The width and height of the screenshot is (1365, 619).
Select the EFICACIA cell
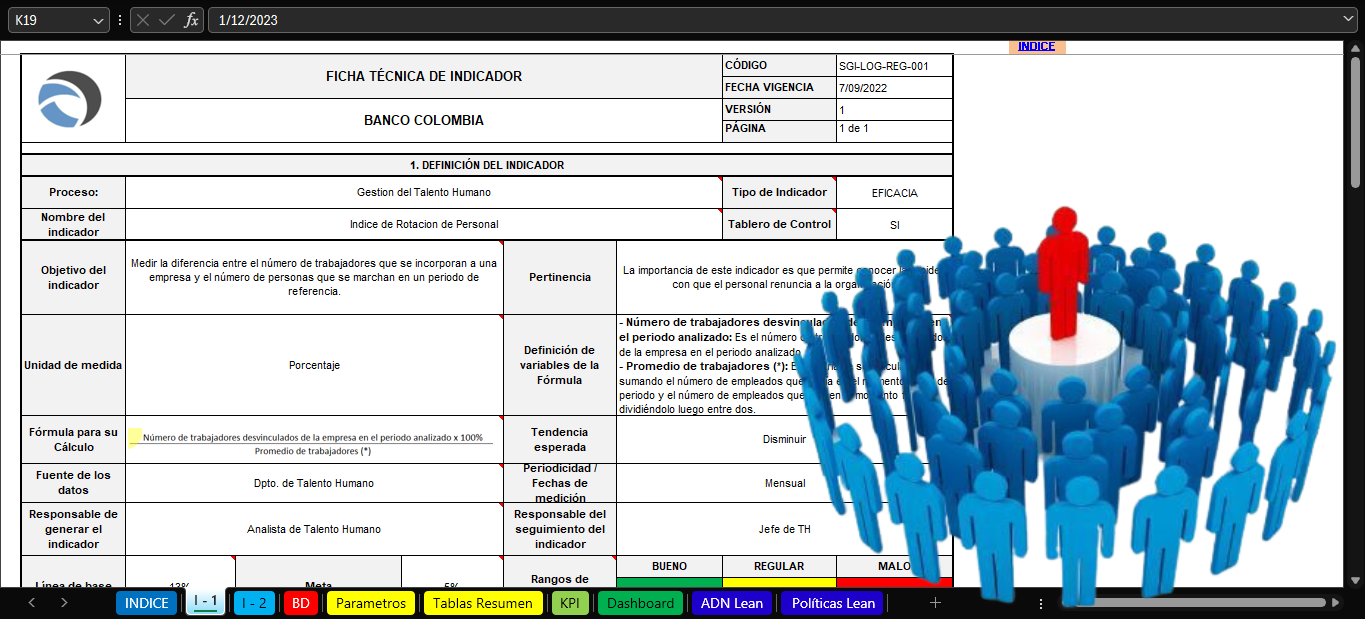coord(894,193)
